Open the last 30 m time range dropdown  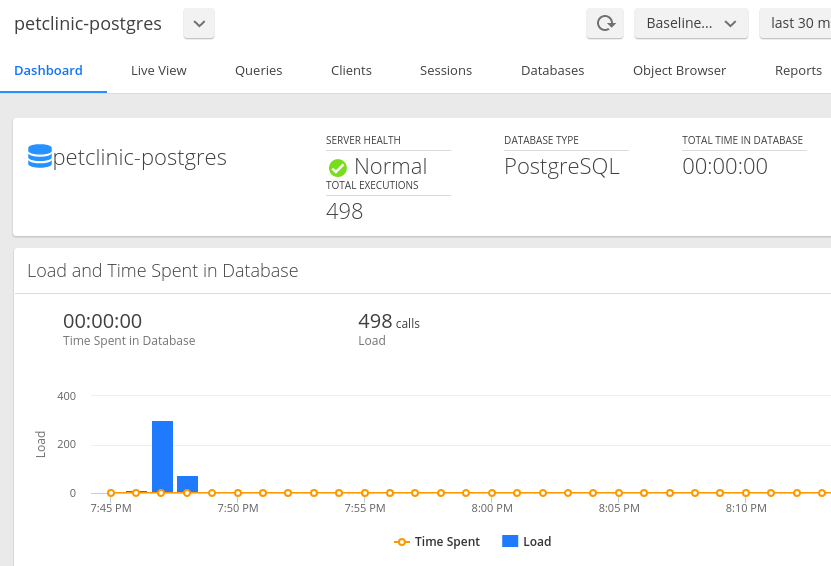(795, 23)
